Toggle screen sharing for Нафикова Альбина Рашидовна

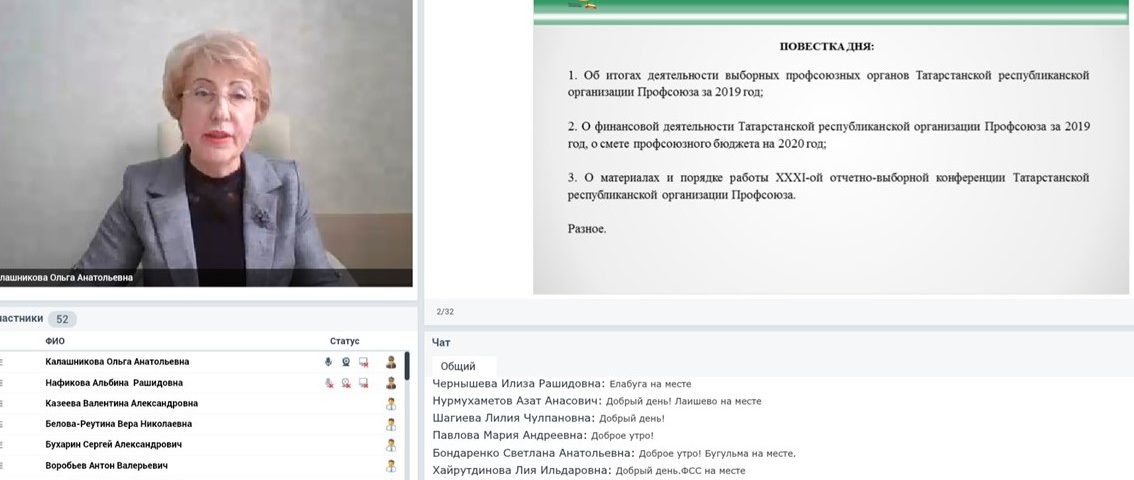(363, 383)
